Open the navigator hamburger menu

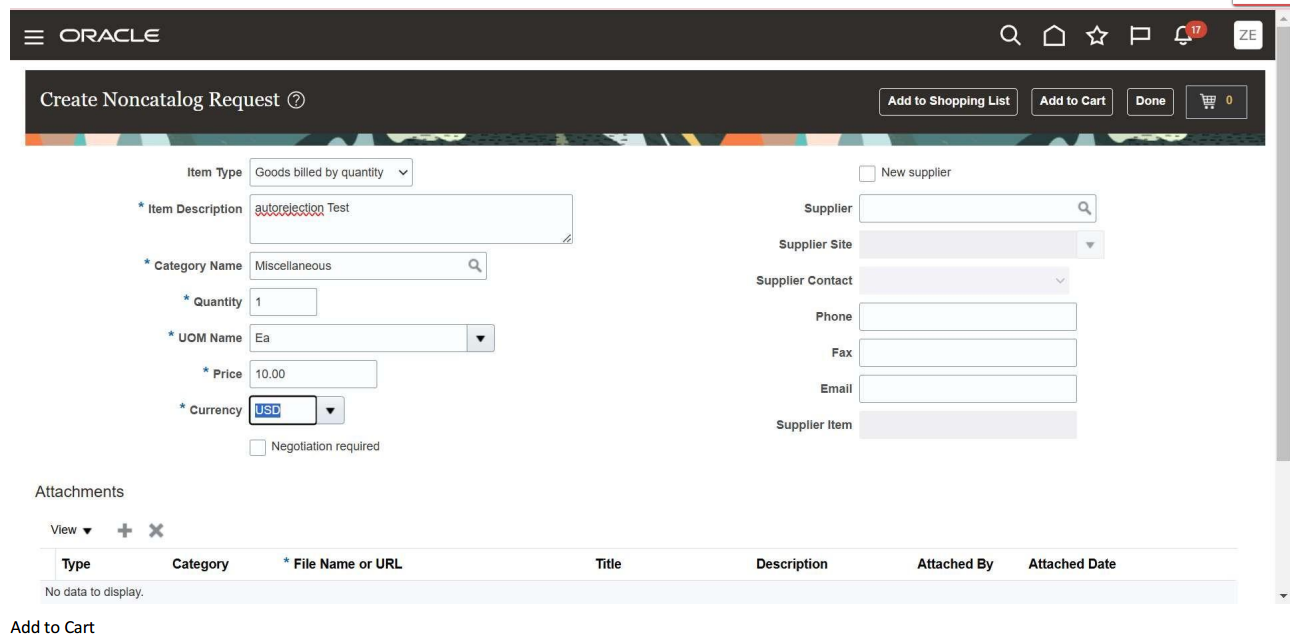point(32,36)
